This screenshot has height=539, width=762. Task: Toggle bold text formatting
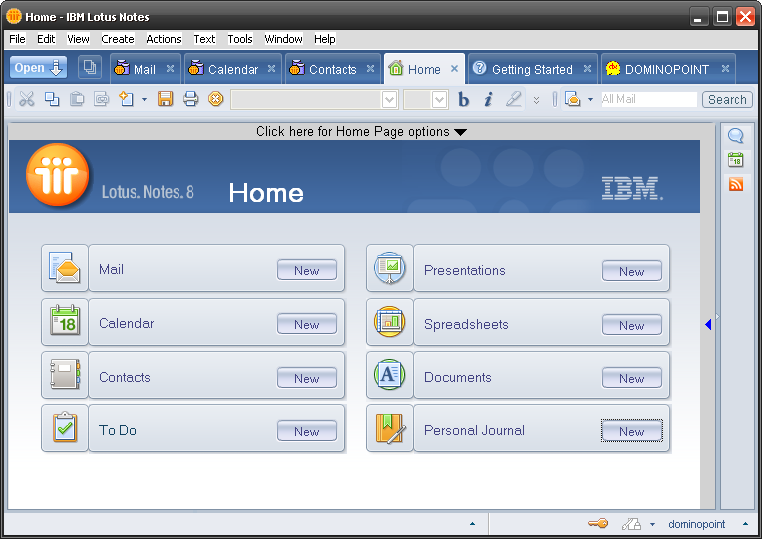coord(464,100)
